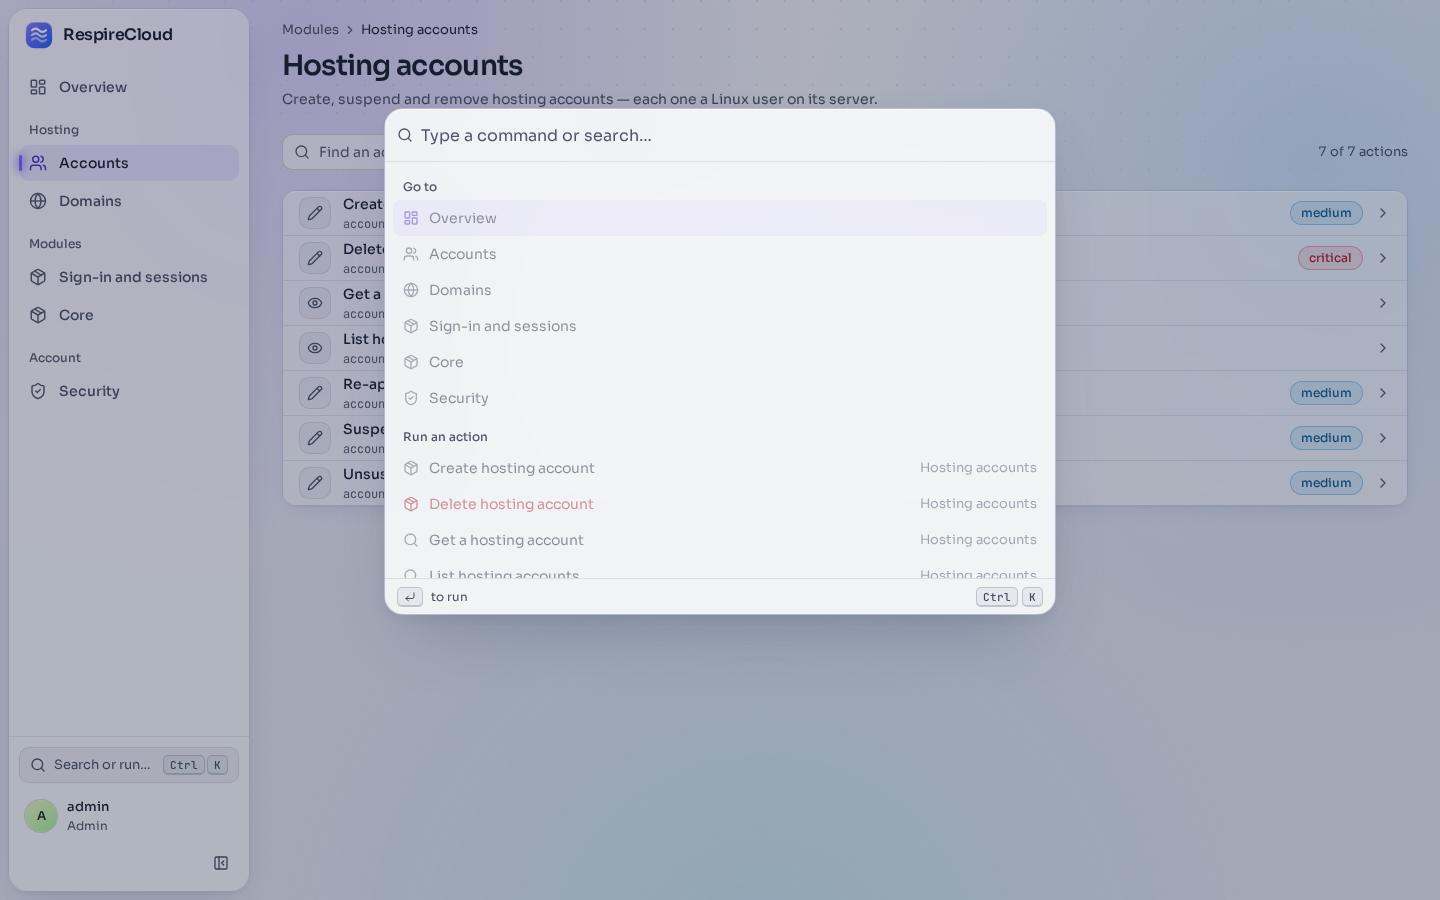The height and width of the screenshot is (900, 1440).
Task: Click the pencil icon on the Unsus row
Action: pyautogui.click(x=315, y=483)
